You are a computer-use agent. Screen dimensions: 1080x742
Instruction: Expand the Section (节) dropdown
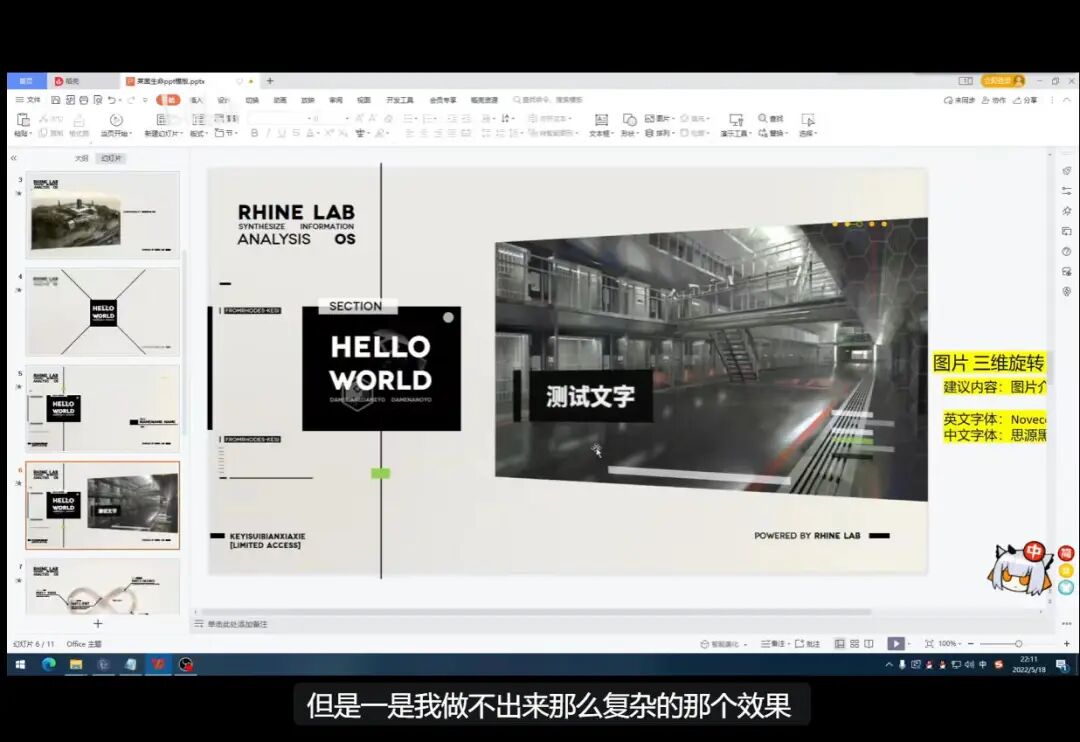coord(226,133)
